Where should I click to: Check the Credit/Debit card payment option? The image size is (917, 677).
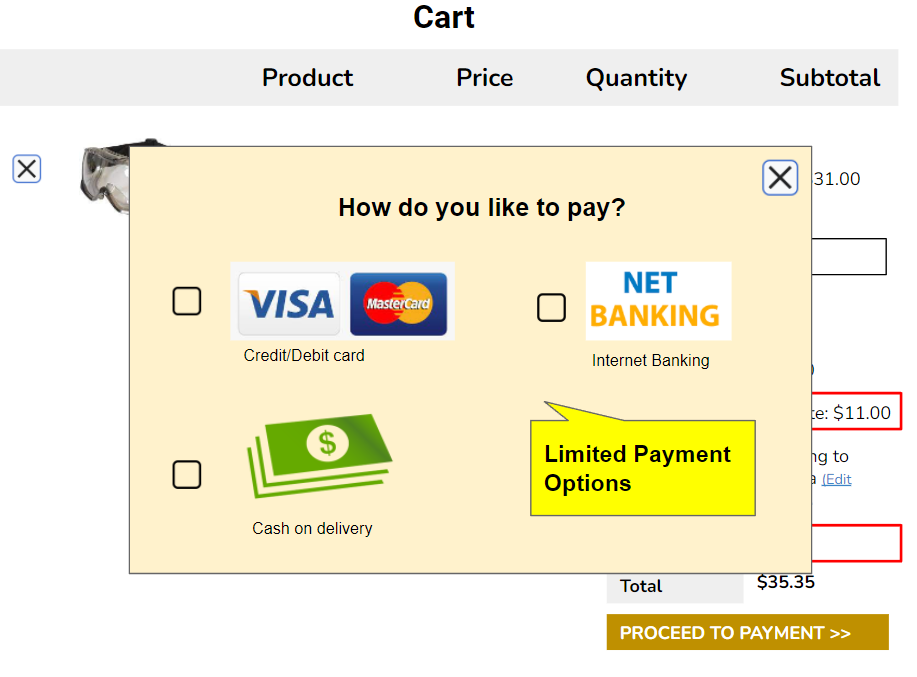(x=186, y=301)
